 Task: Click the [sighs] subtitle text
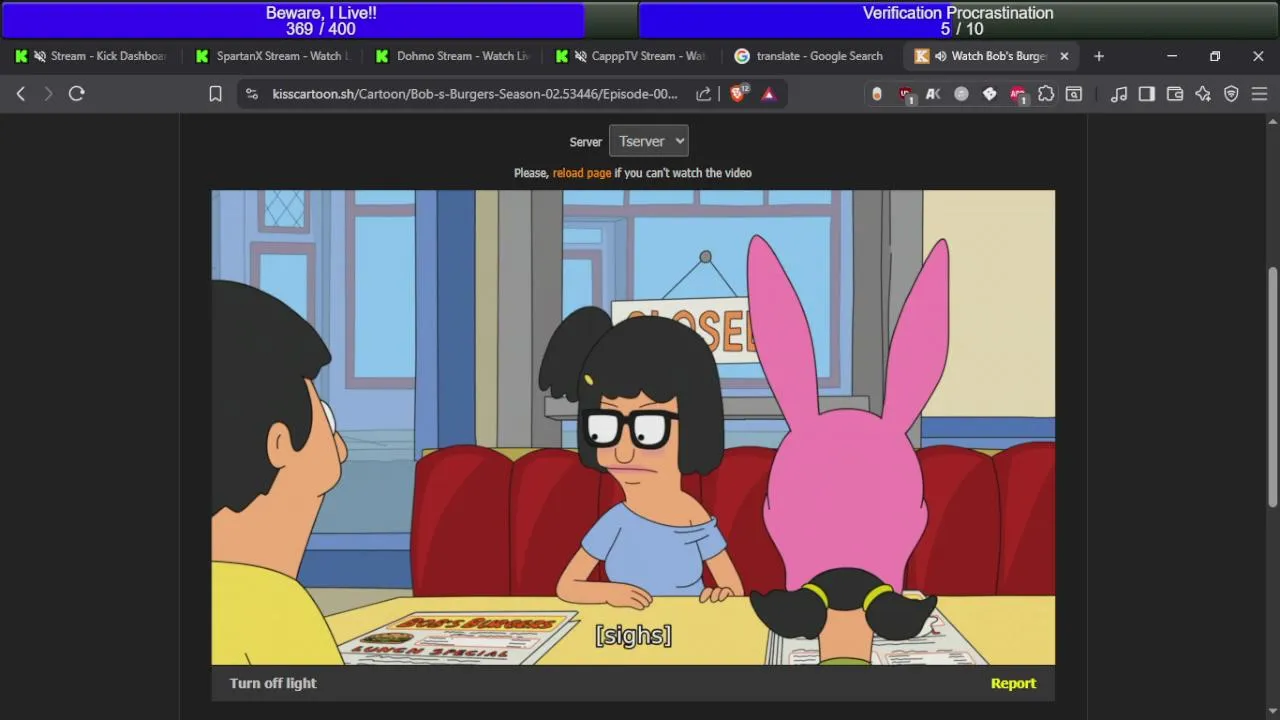[x=633, y=635]
